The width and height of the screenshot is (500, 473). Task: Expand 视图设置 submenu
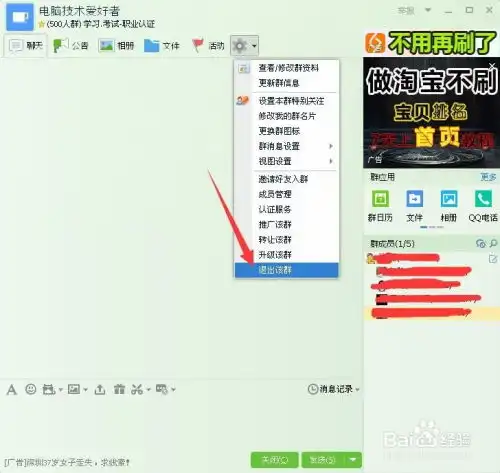287,161
